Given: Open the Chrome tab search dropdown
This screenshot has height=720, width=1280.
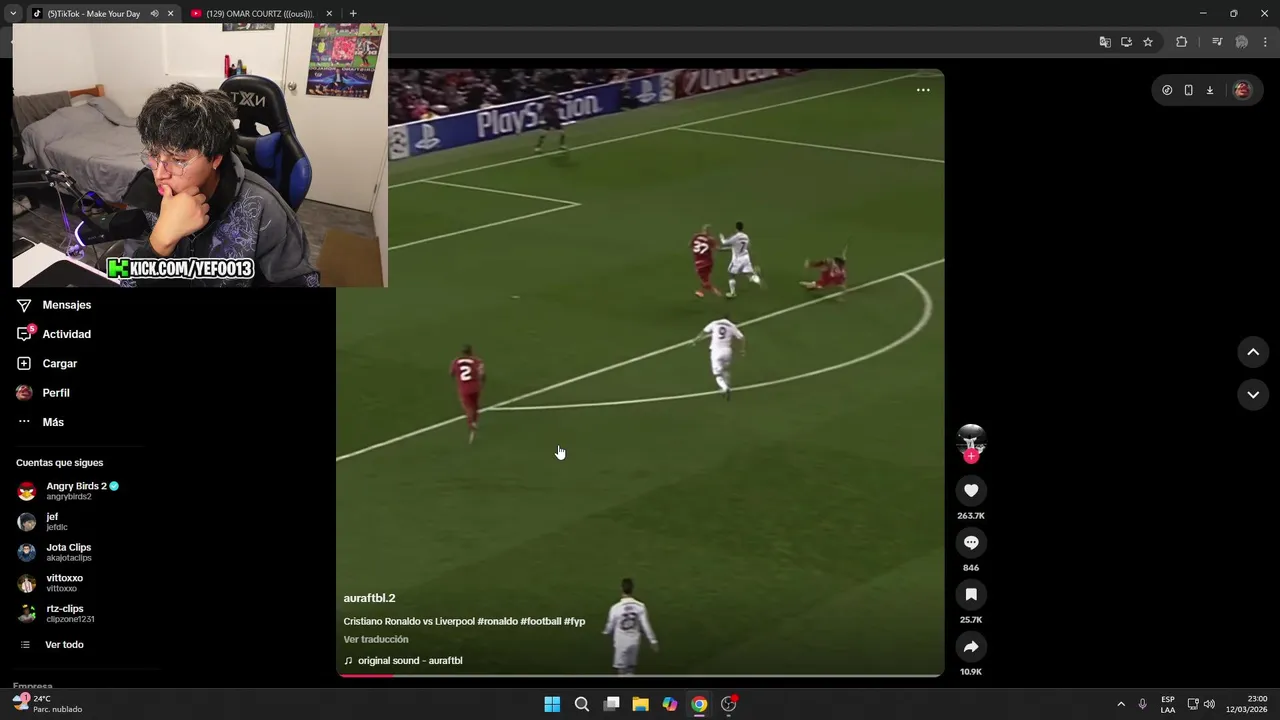Looking at the screenshot, I should point(13,13).
